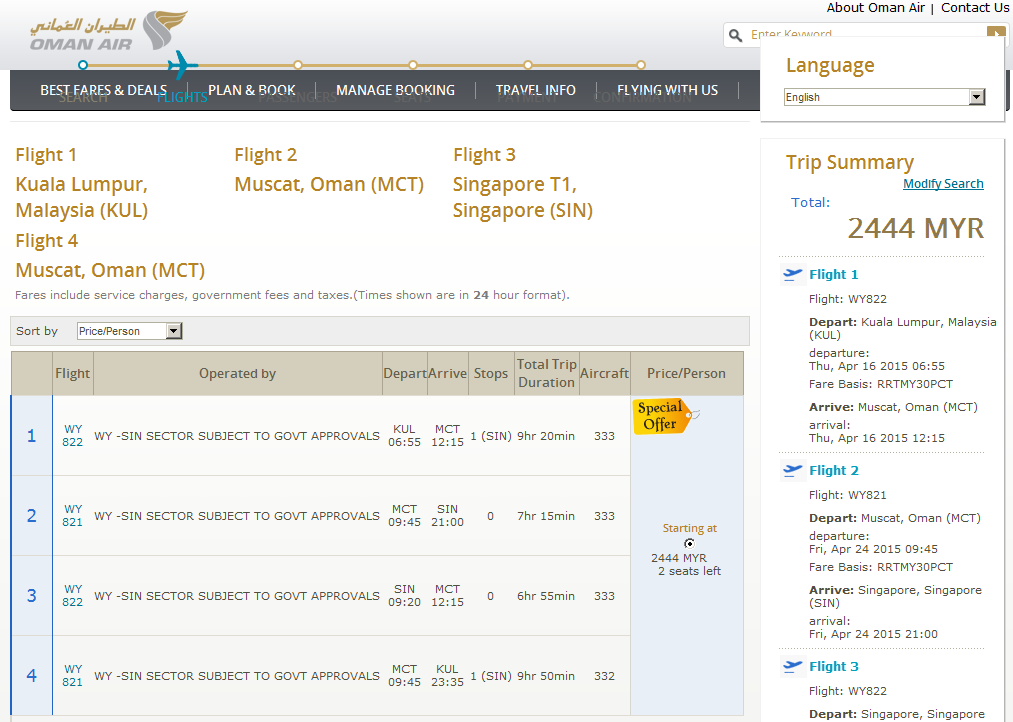Click the Flight 3 heading in Trip Summary
Image resolution: width=1013 pixels, height=722 pixels.
tap(833, 666)
